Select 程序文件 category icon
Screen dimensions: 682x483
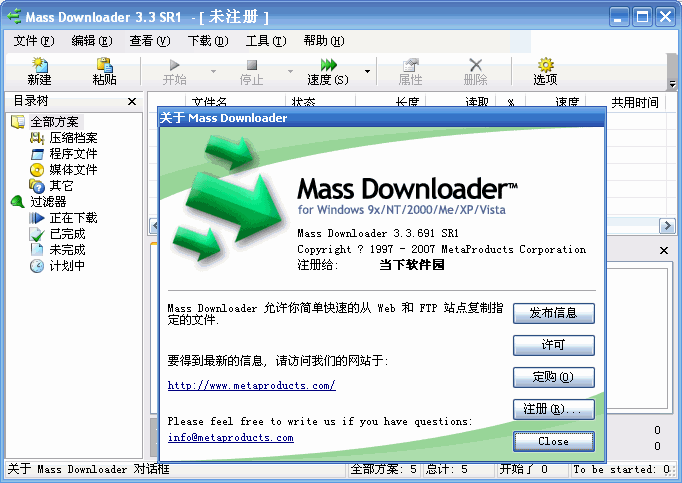(x=37, y=154)
